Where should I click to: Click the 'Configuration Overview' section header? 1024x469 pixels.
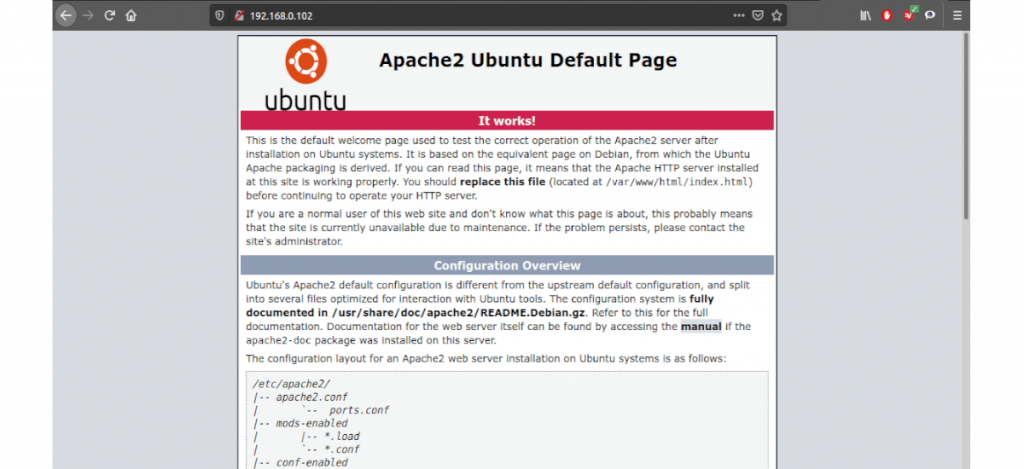click(507, 265)
